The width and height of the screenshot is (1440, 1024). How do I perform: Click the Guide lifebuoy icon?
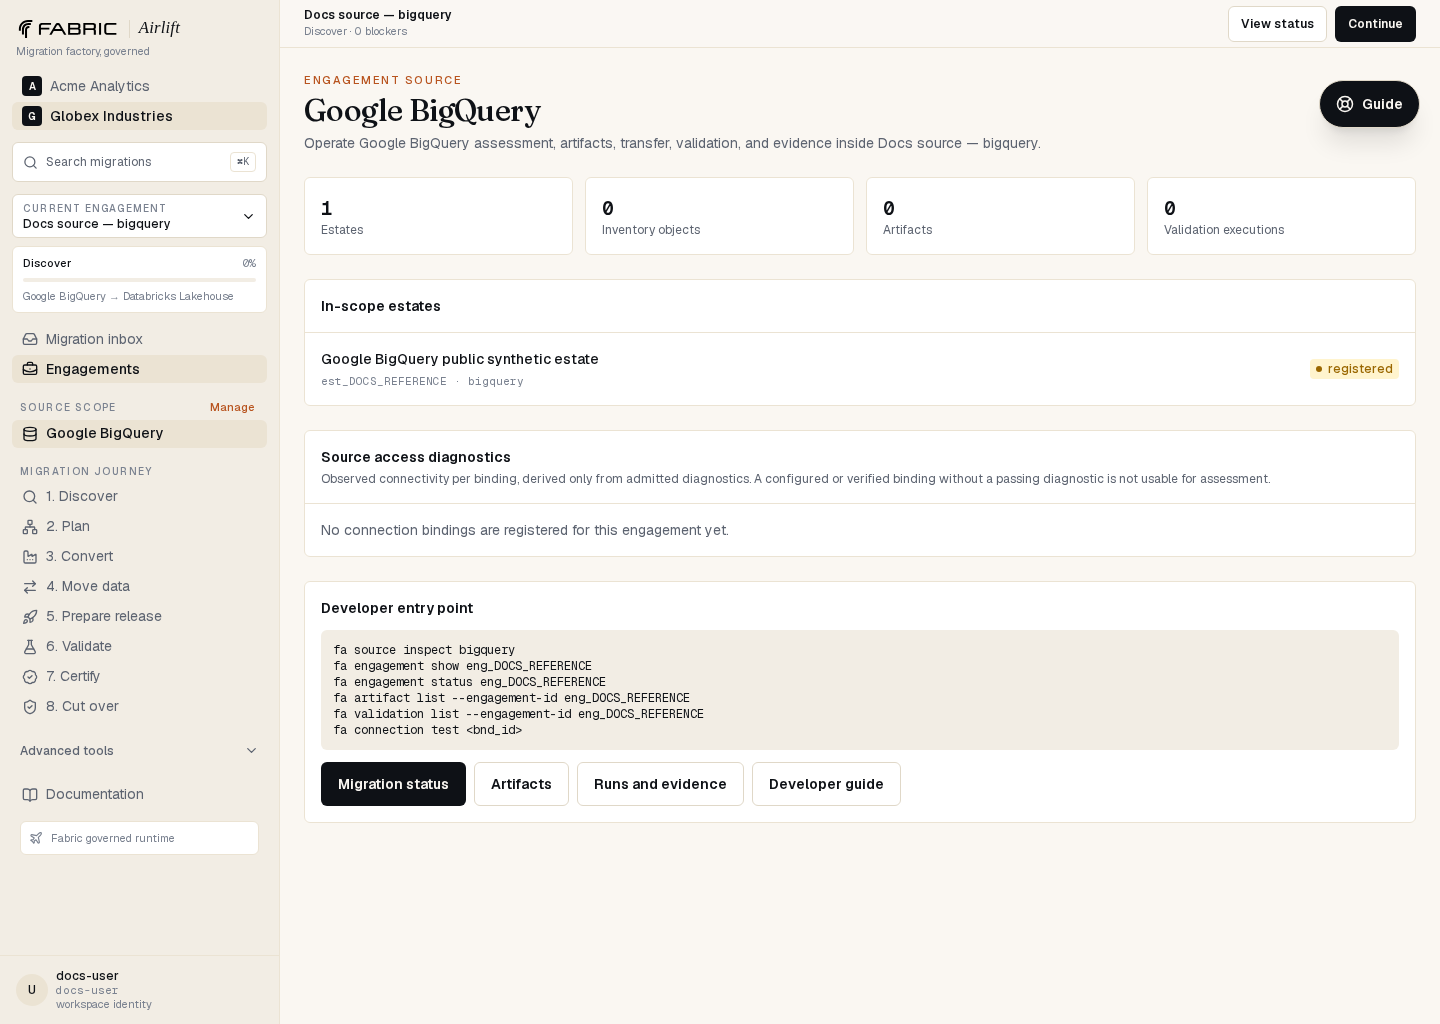(1345, 104)
